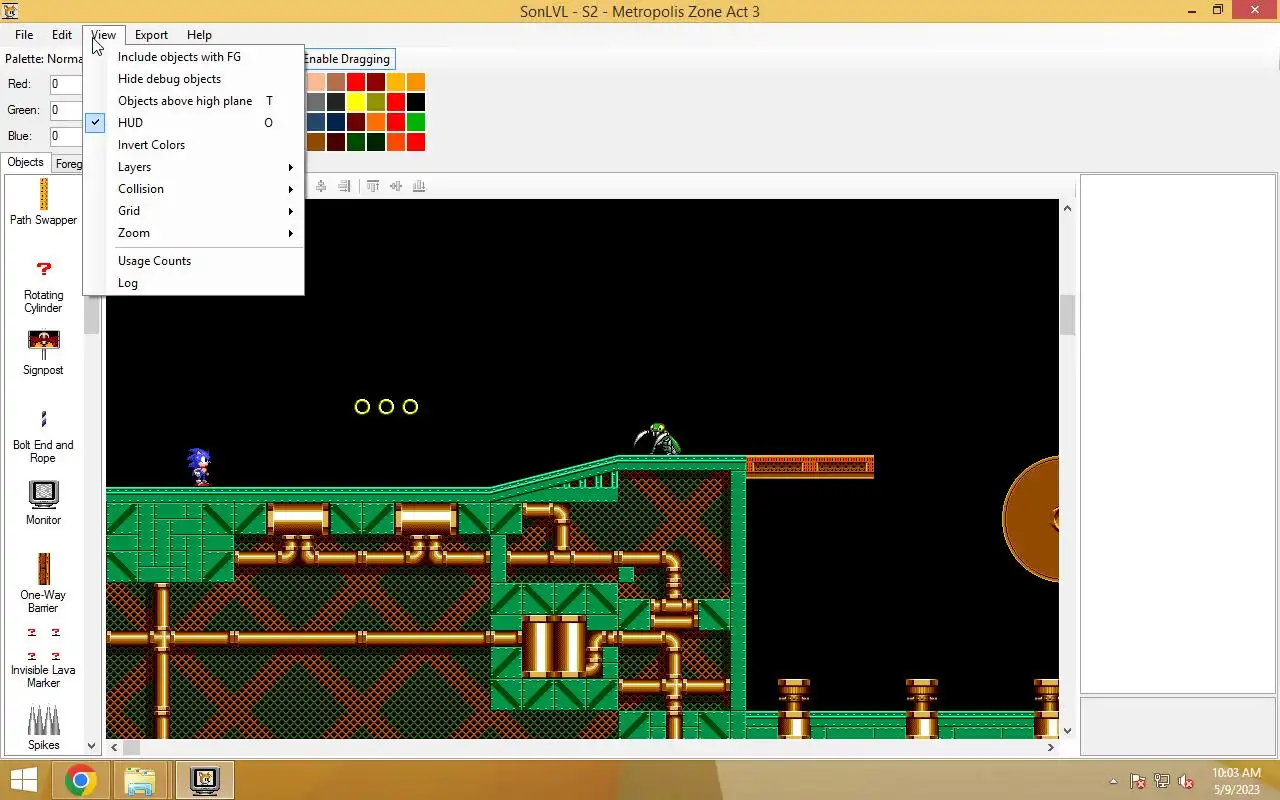This screenshot has height=800, width=1280.
Task: Expand the Zoom submenu
Action: tap(193, 233)
